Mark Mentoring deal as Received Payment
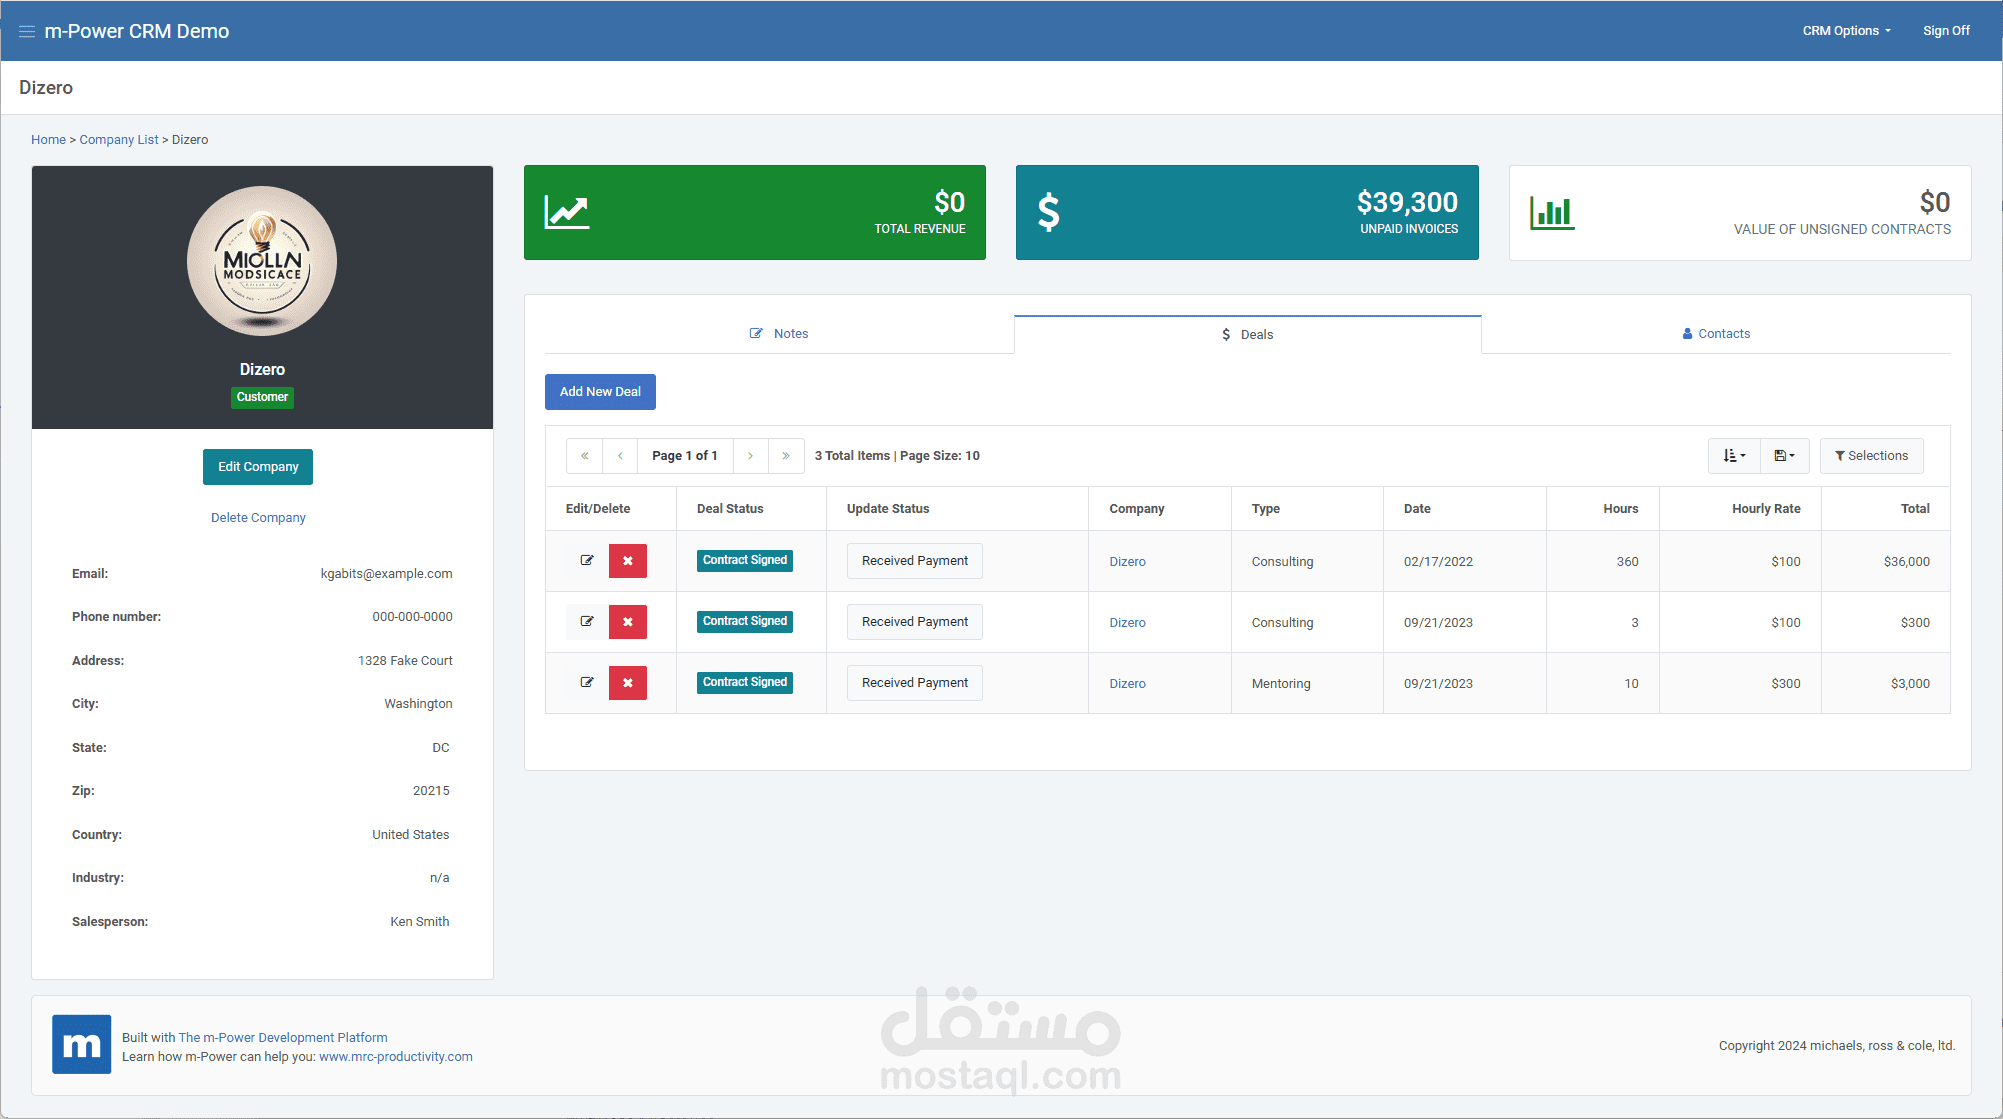 click(x=914, y=683)
